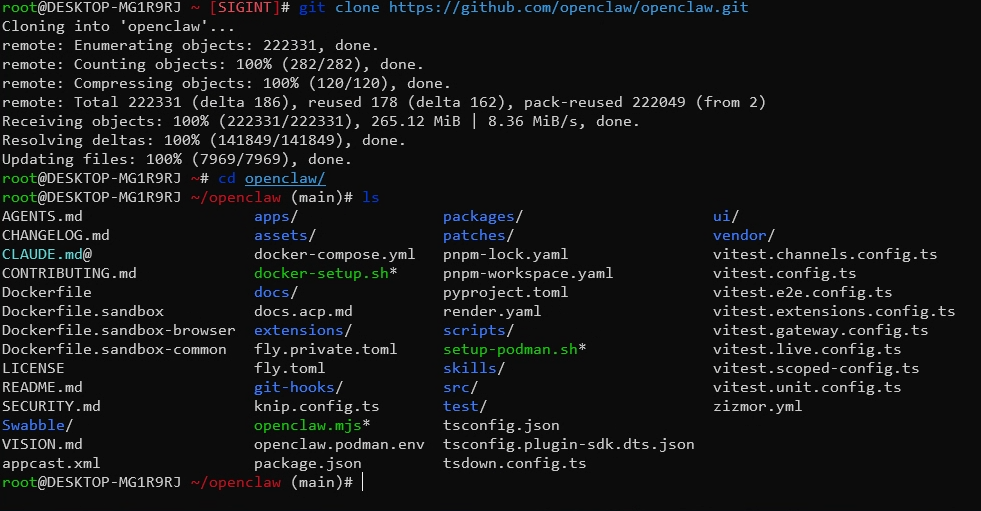The image size is (981, 511).
Task: Click the GitHub openclaw.git URL in clone command
Action: pos(567,7)
